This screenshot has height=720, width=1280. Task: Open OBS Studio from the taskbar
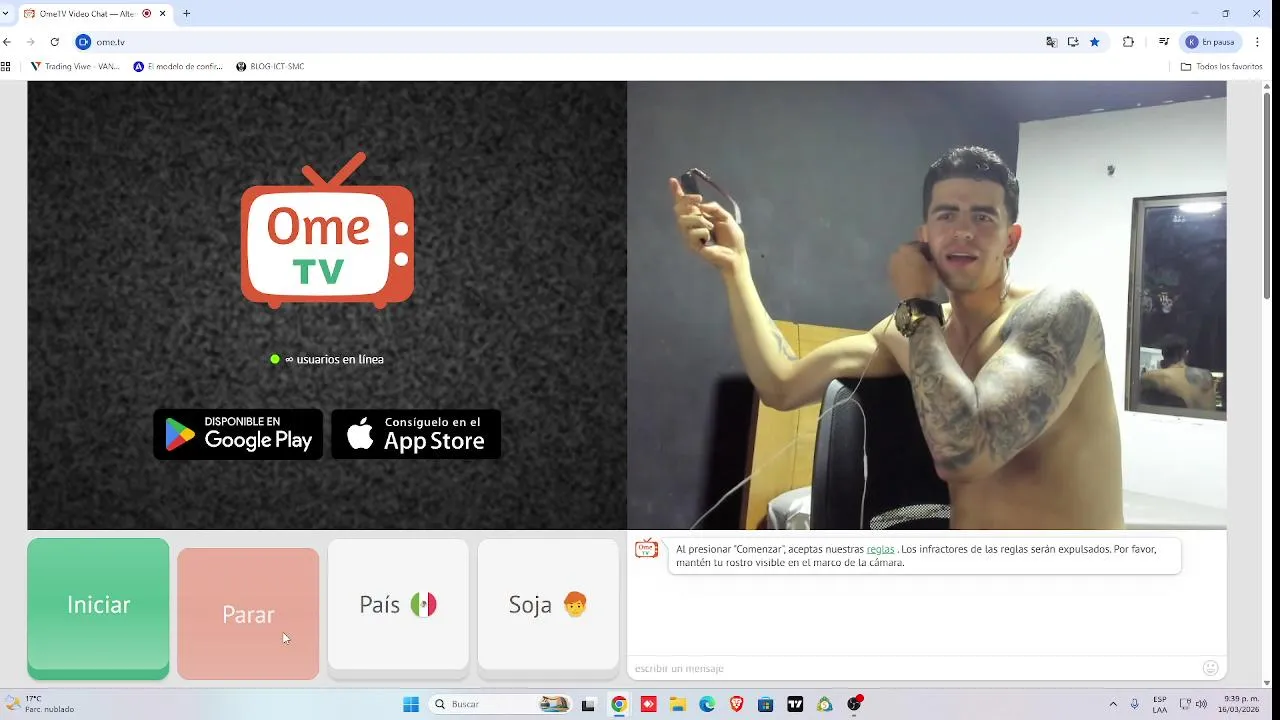854,704
